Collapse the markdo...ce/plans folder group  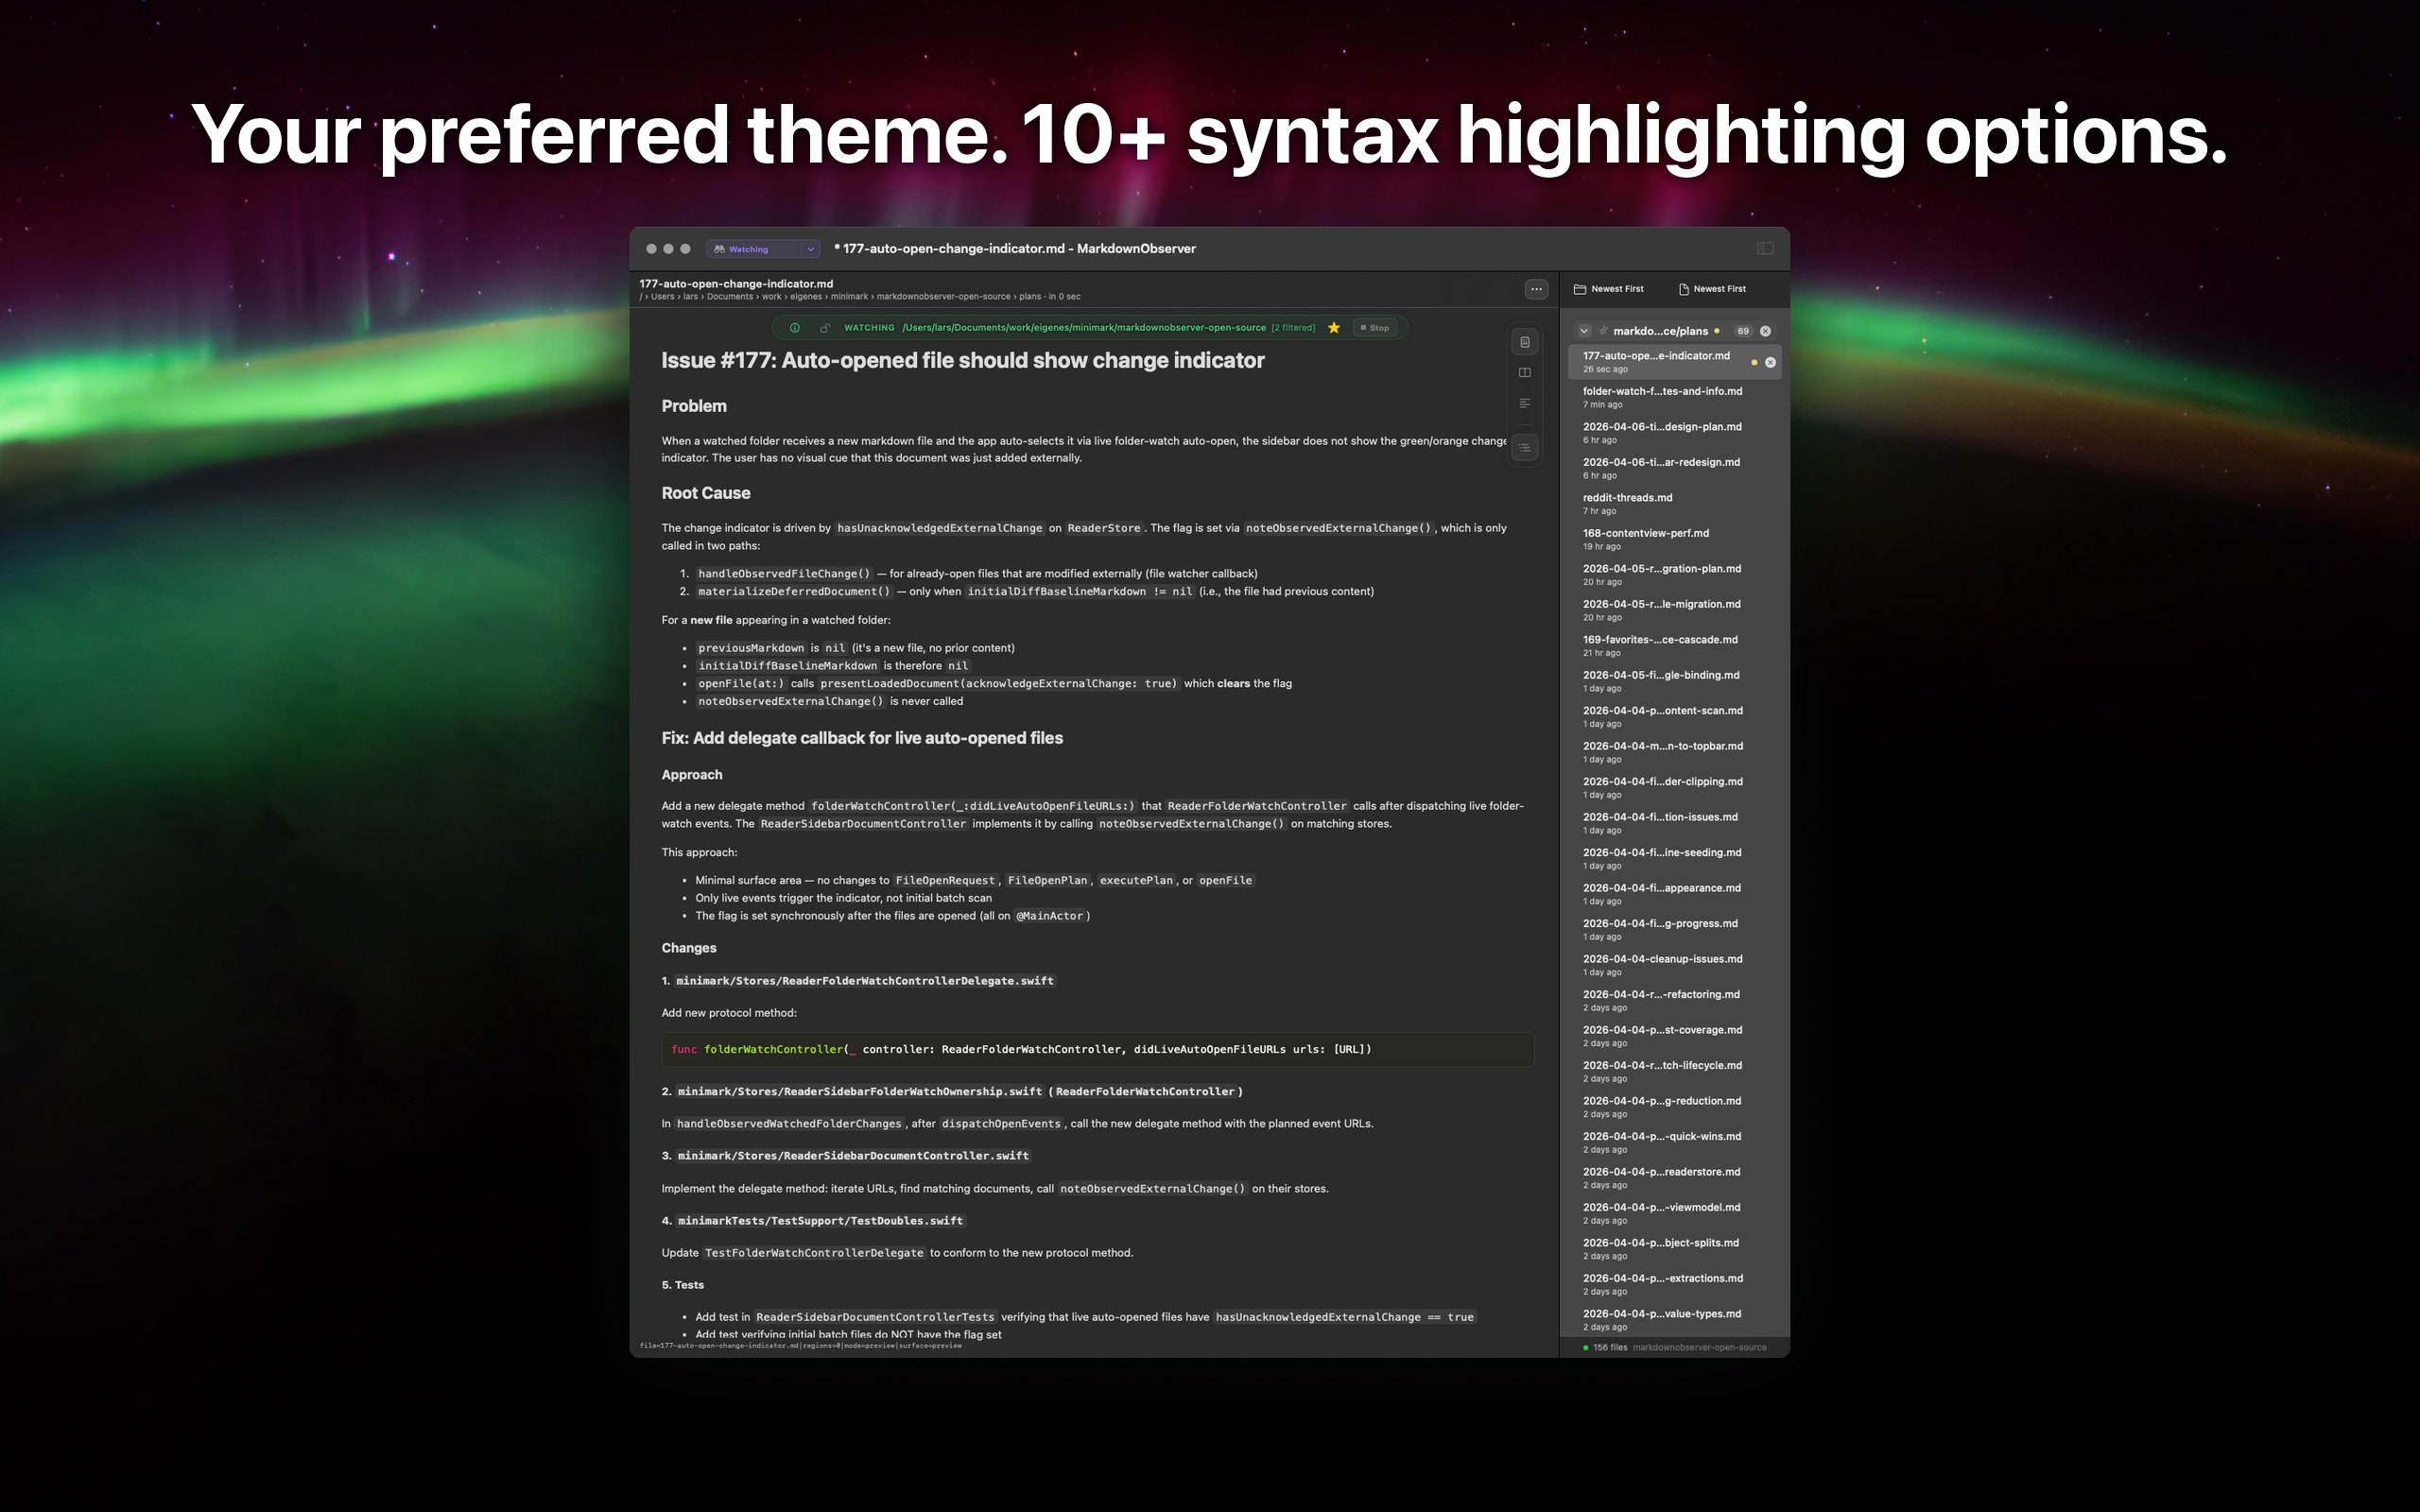pyautogui.click(x=1585, y=331)
